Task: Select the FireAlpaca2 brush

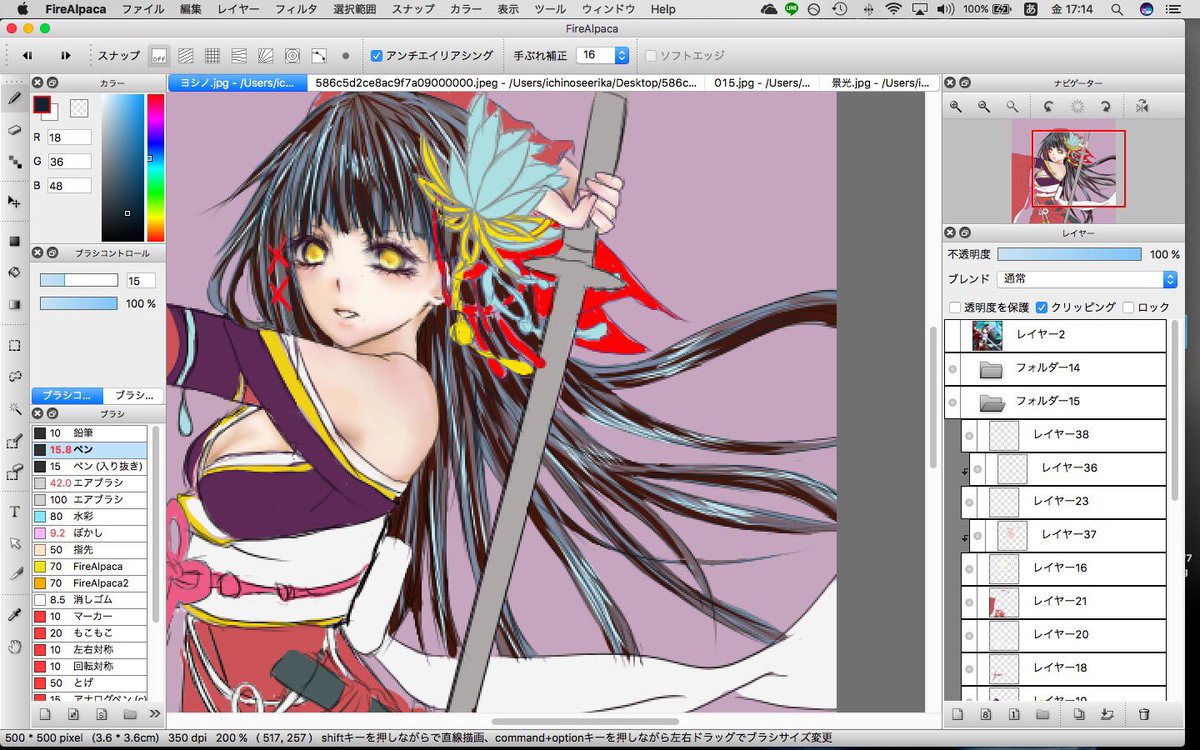Action: pos(90,582)
